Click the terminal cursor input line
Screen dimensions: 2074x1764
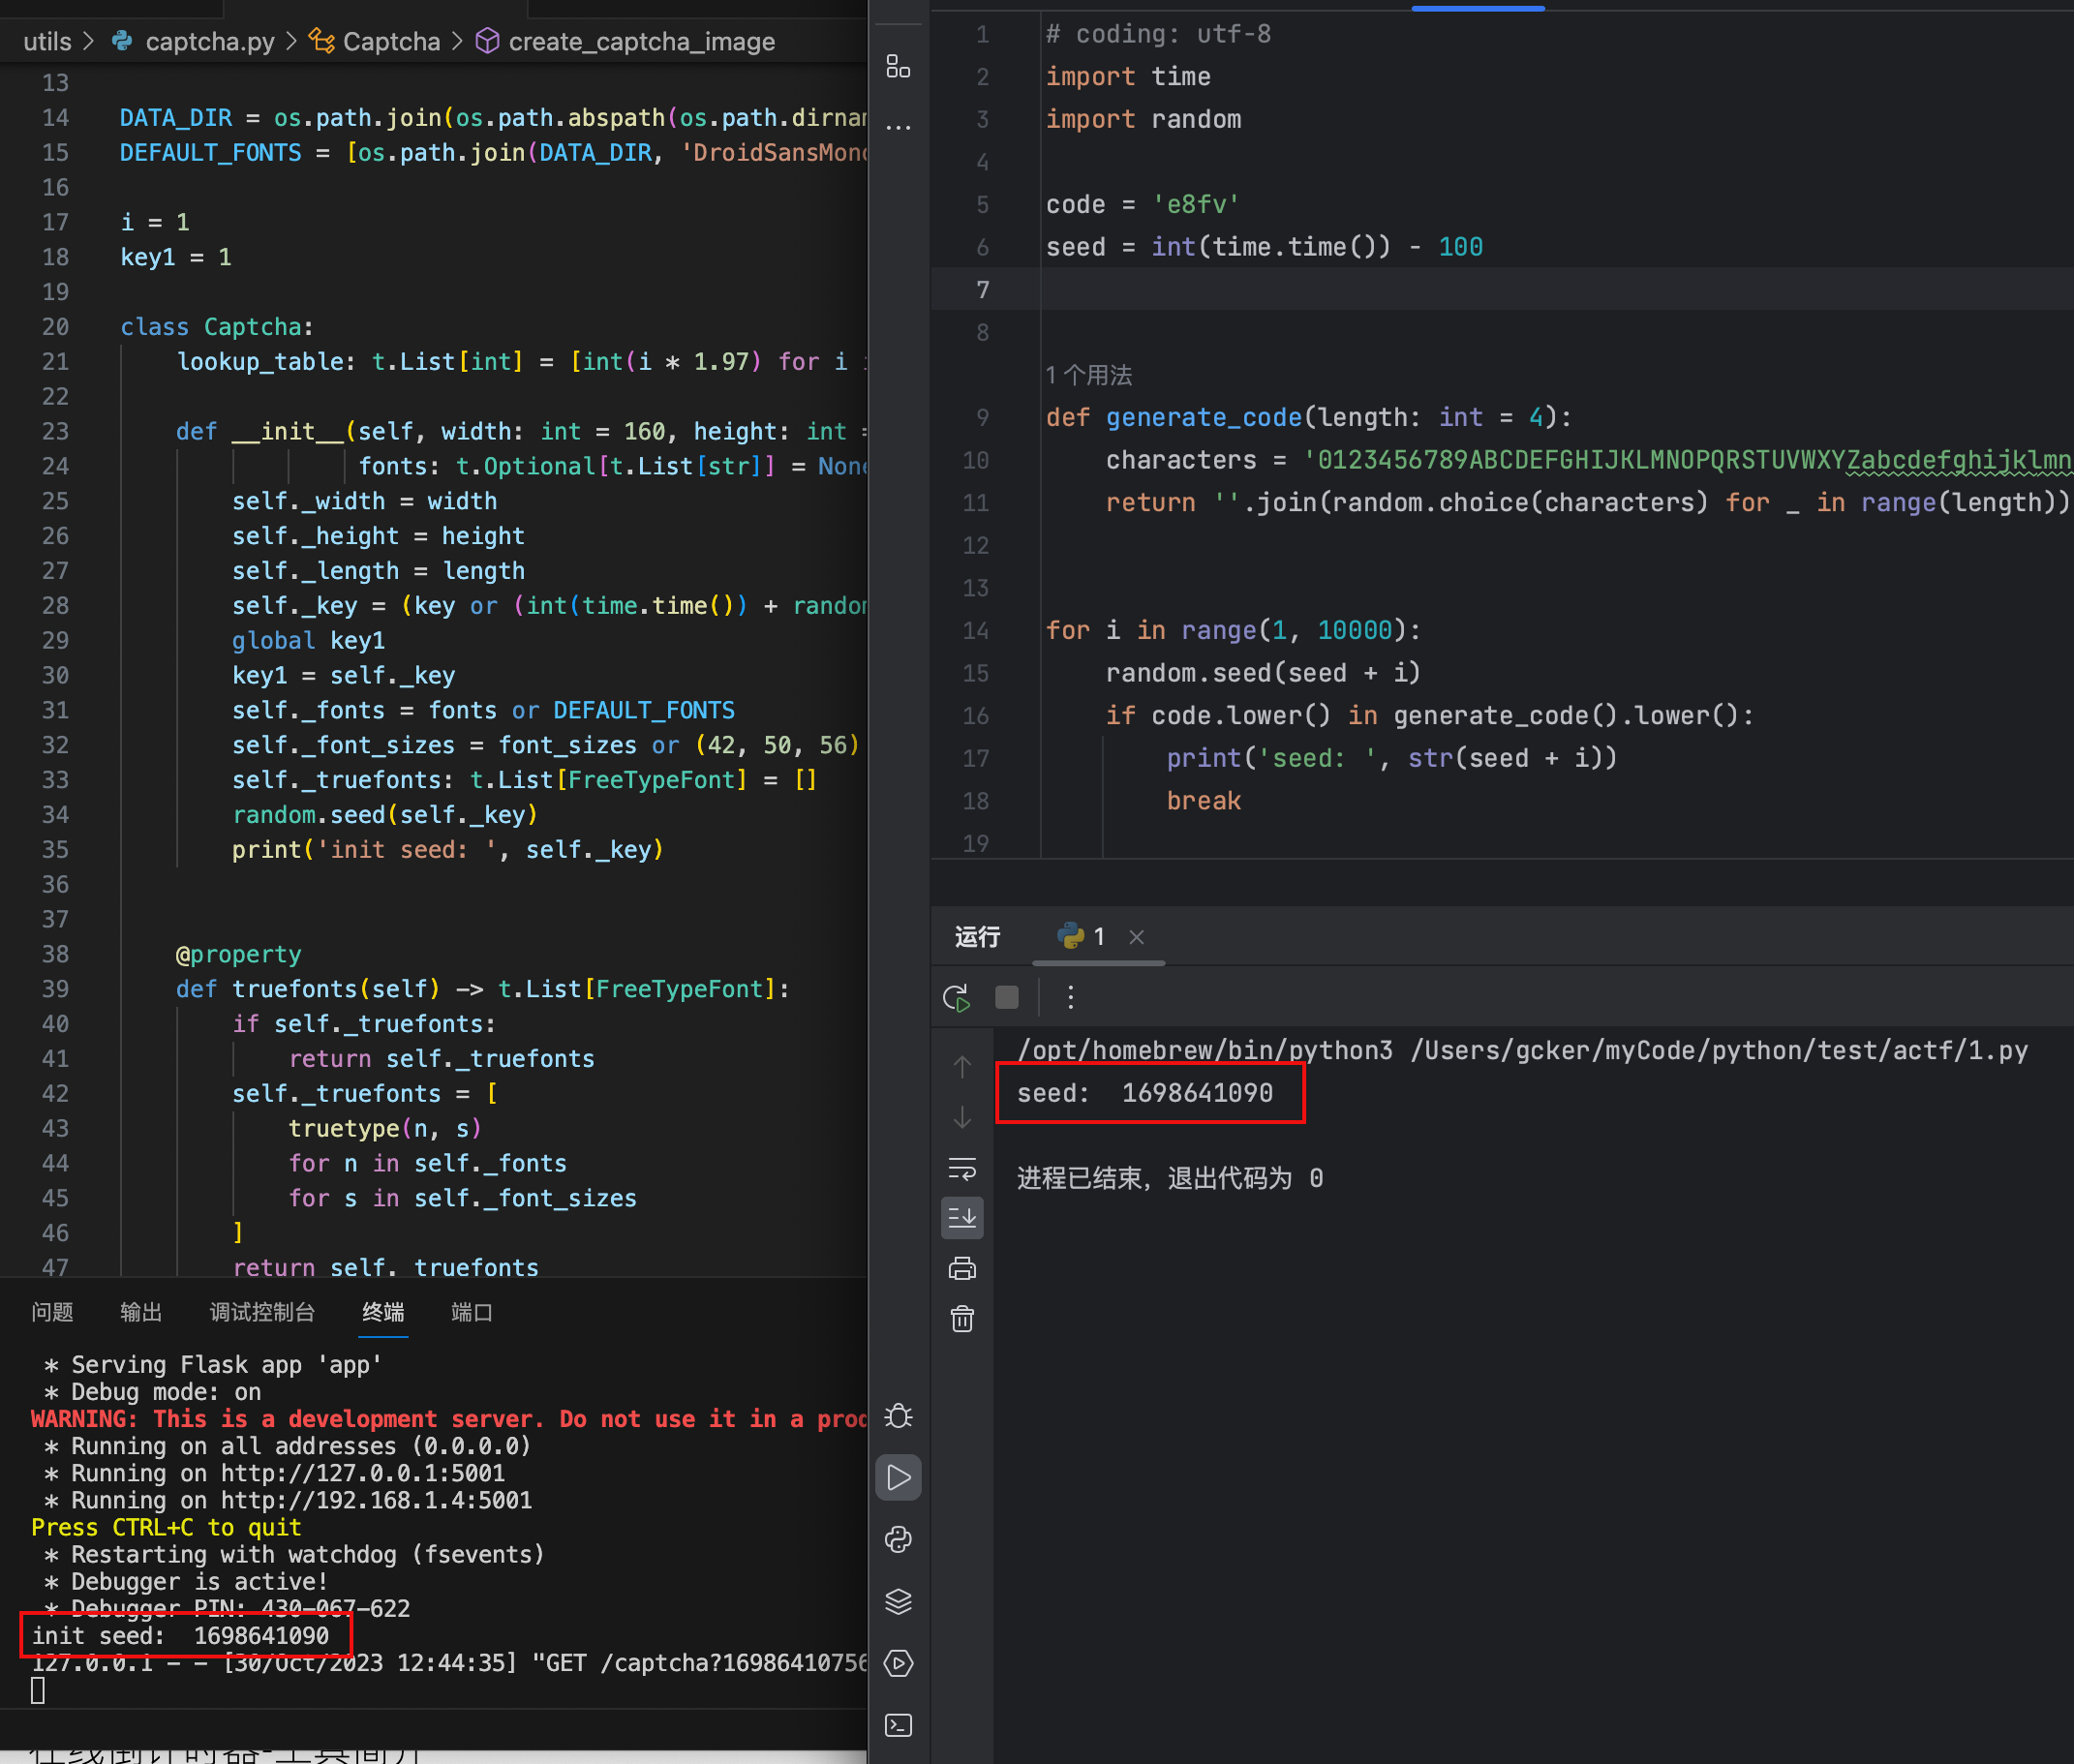pos(38,1690)
